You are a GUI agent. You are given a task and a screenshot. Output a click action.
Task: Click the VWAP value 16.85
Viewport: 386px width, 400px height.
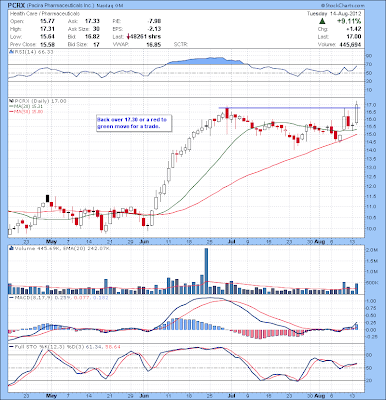pyautogui.click(x=154, y=44)
